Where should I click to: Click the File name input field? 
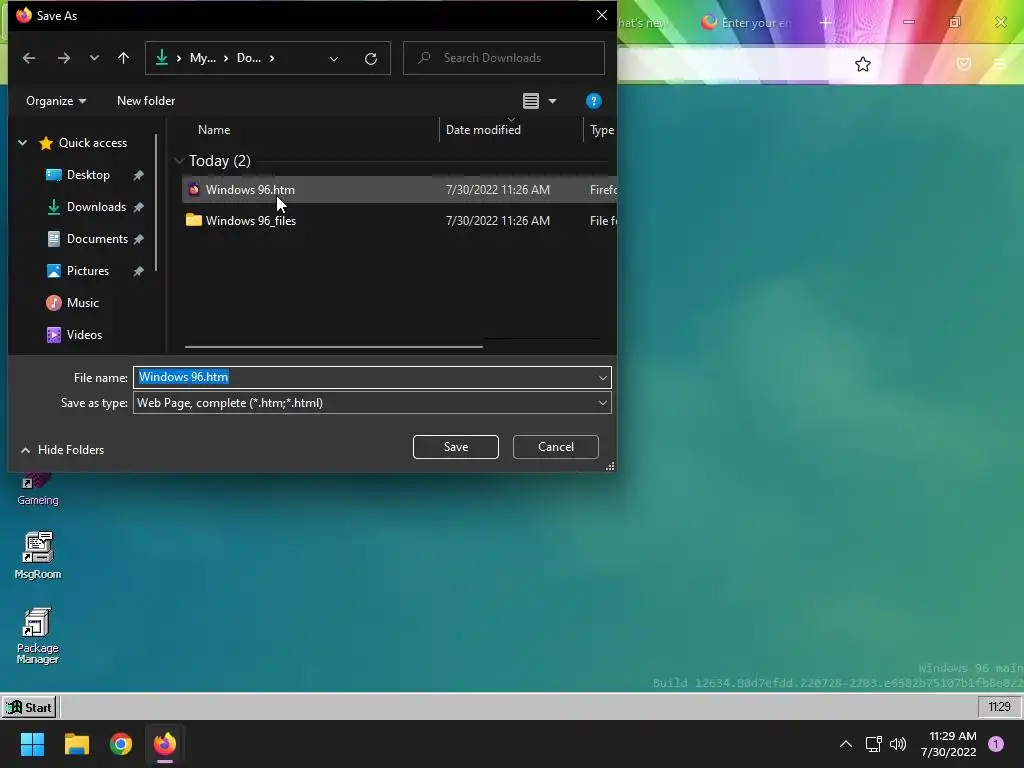click(366, 377)
